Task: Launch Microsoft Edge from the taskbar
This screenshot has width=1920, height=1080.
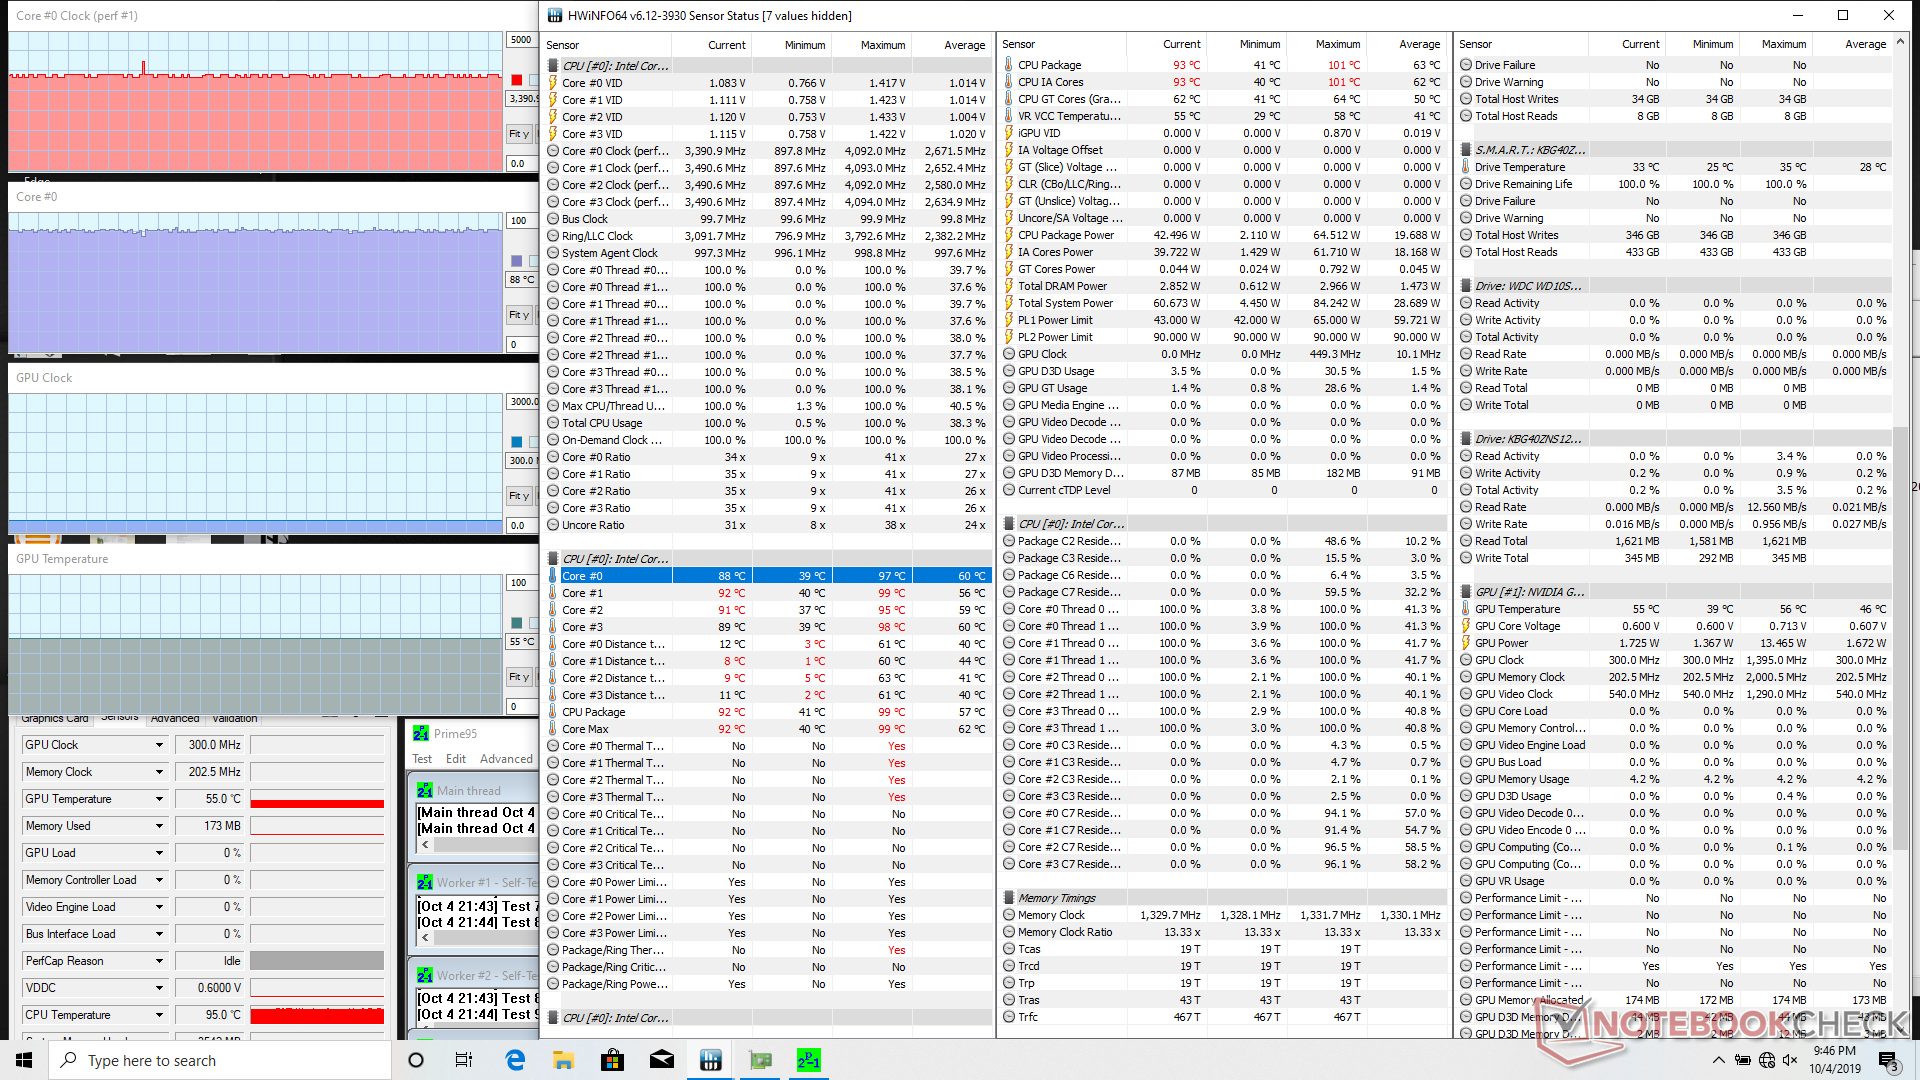Action: pos(515,1060)
